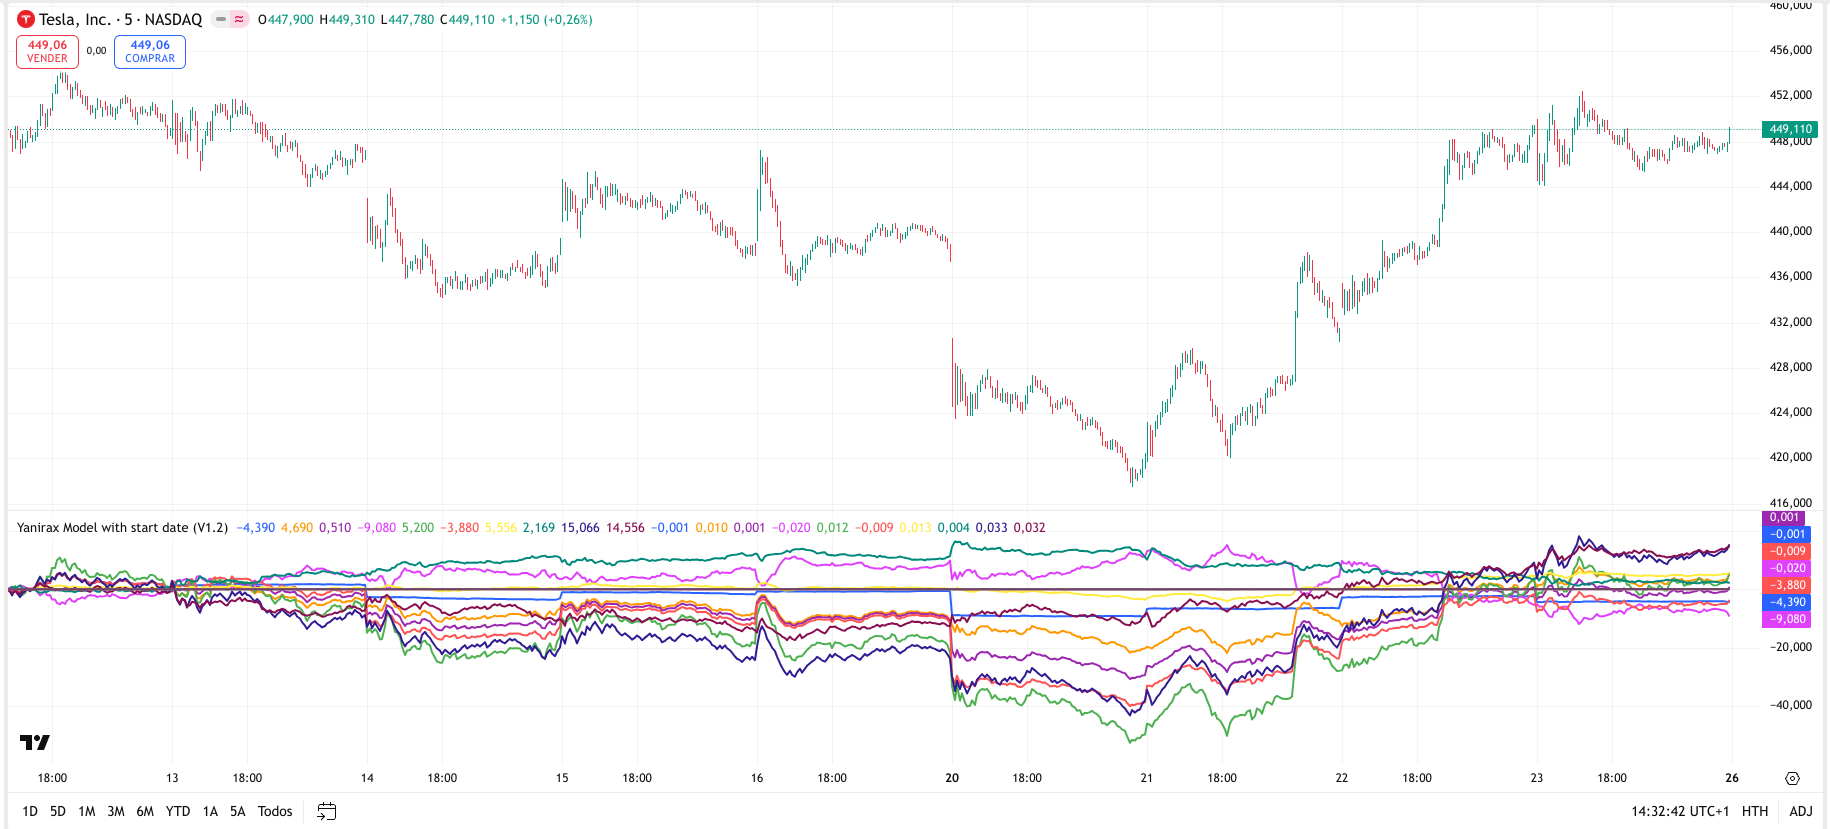Screen dimensions: 1830x829
Task: Toggle the ADJ adjusted-data setting
Action: click(x=1800, y=811)
